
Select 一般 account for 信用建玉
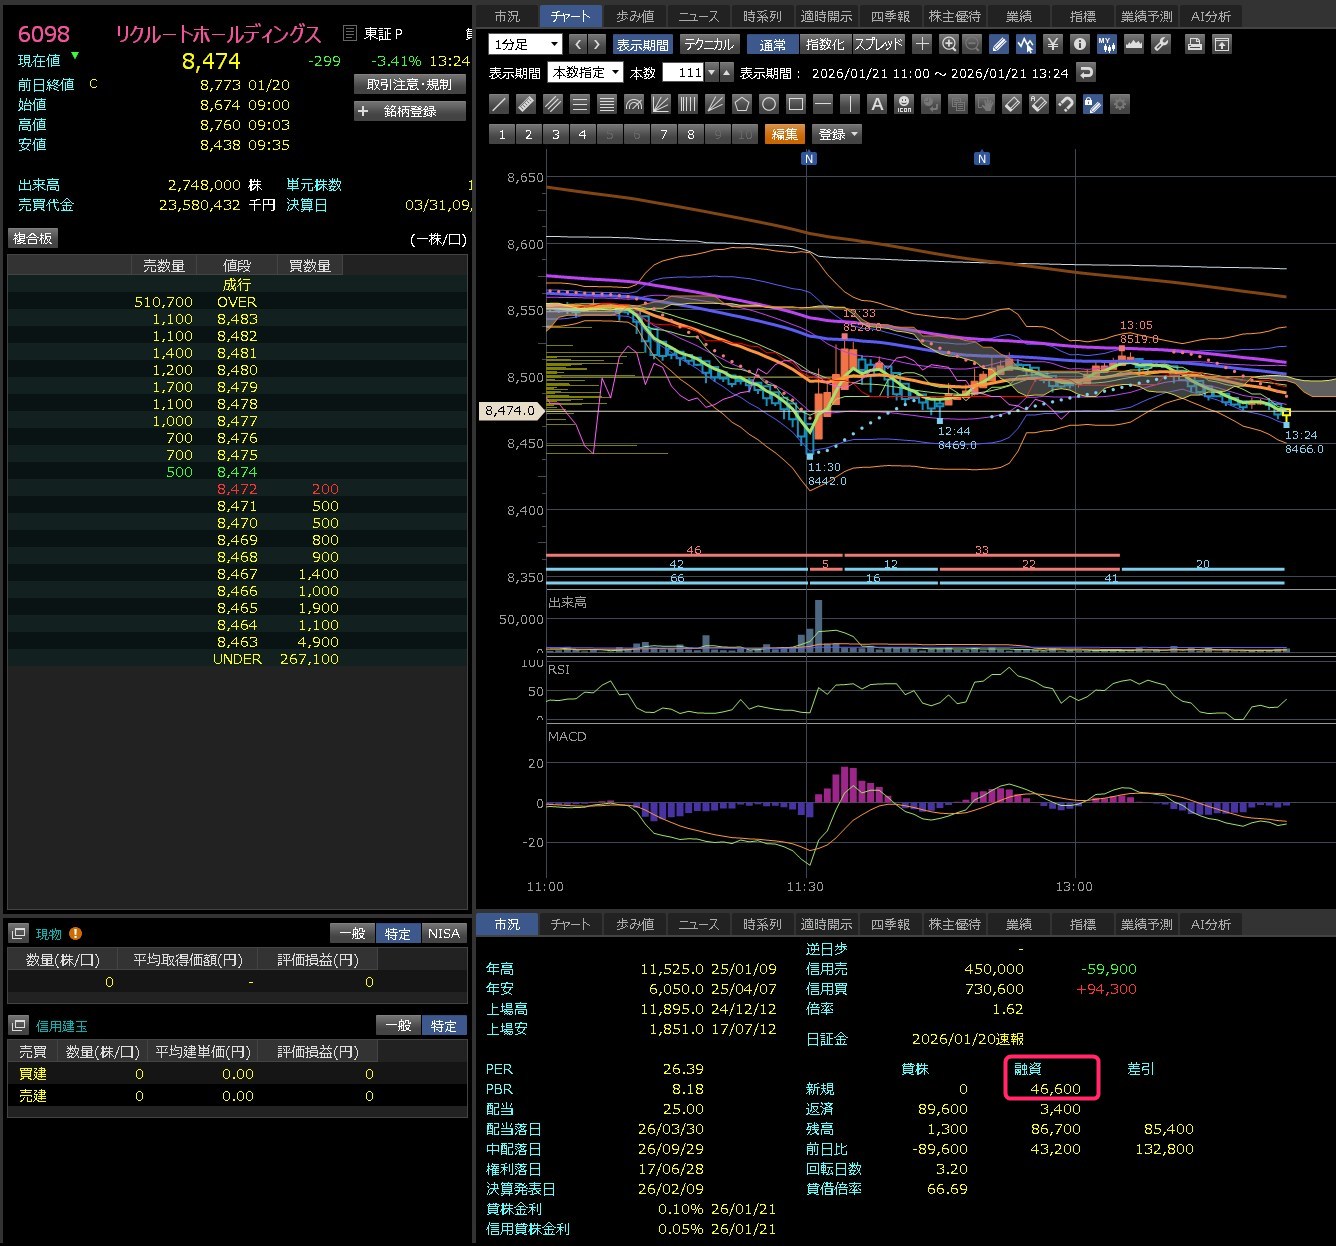click(398, 1026)
